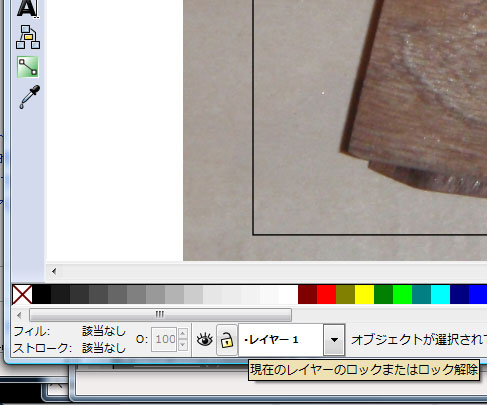Toggle current layer visibility eye icon
The image size is (487, 405).
pyautogui.click(x=204, y=340)
